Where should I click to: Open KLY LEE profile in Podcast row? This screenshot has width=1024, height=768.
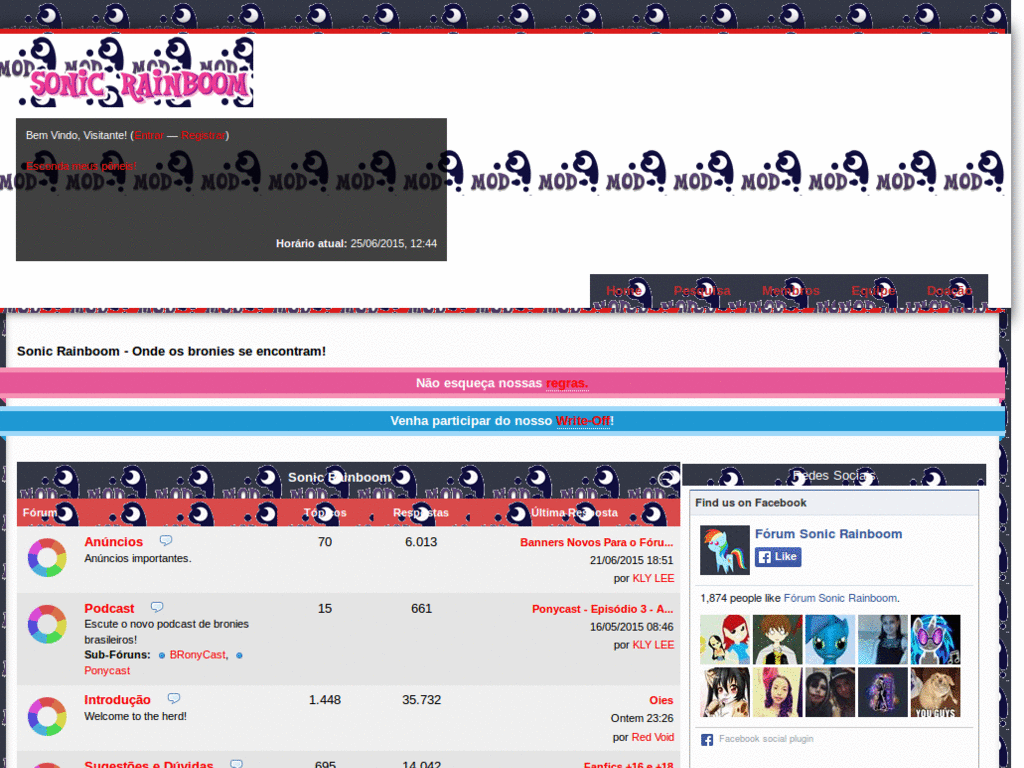point(653,645)
